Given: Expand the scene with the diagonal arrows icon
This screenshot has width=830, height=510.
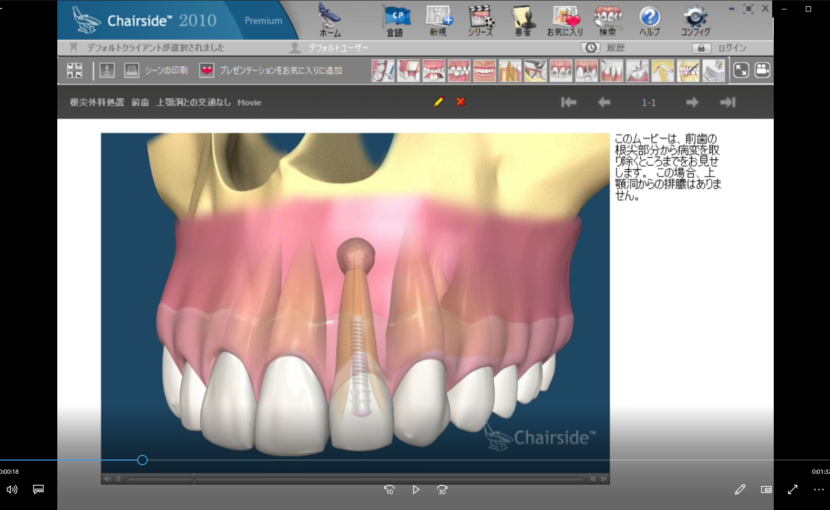Looking at the screenshot, I should pyautogui.click(x=741, y=70).
